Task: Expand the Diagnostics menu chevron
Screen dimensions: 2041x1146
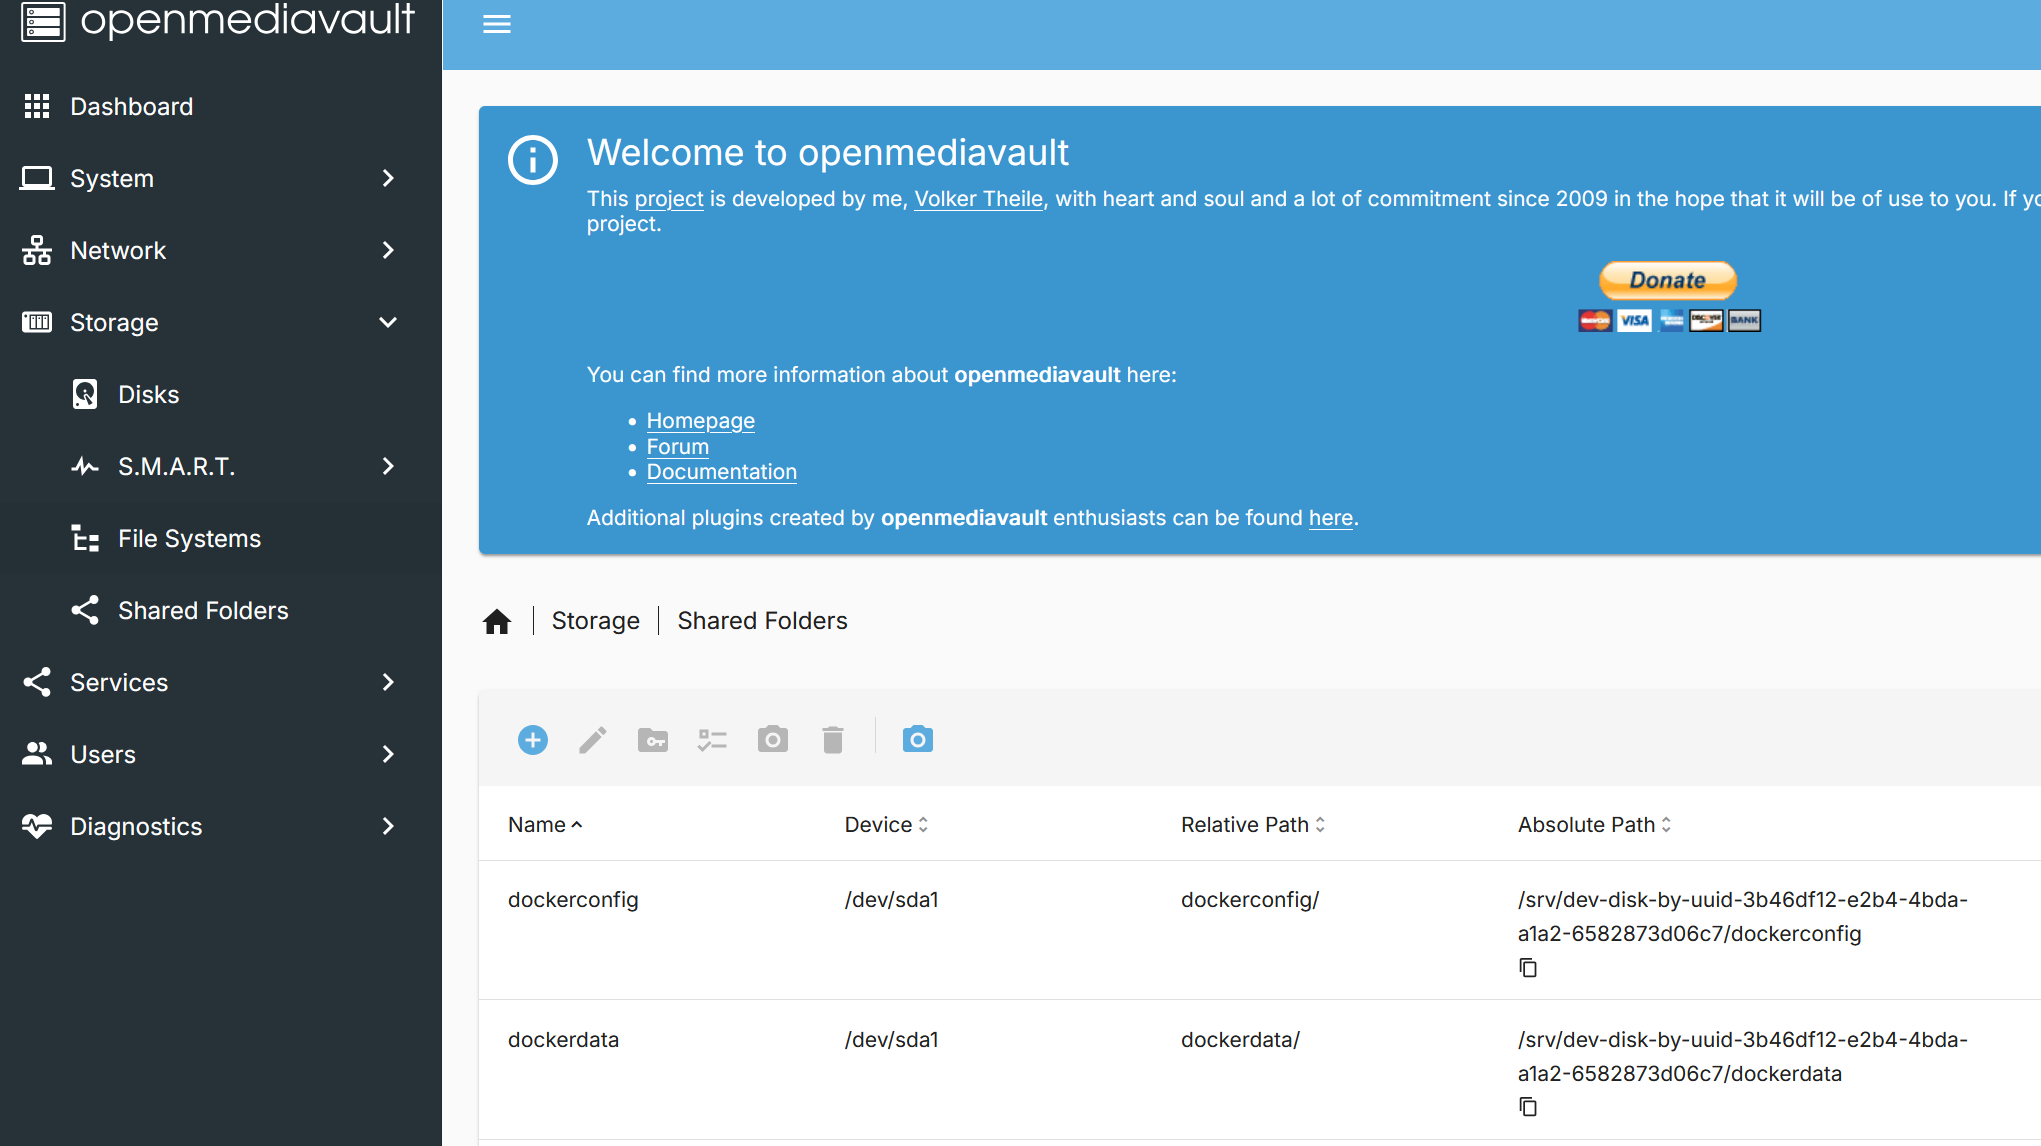Action: (388, 826)
